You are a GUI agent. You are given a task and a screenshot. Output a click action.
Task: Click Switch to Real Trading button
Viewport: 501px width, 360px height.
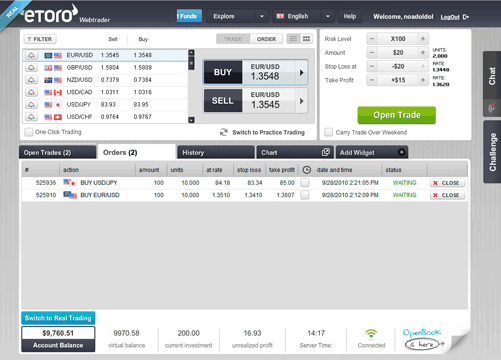[58, 318]
